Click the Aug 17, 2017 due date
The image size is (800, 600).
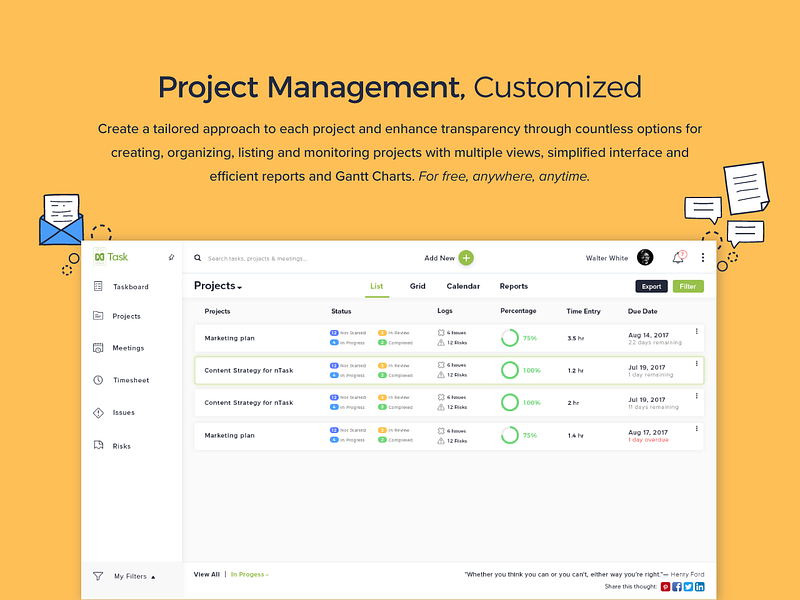[648, 432]
